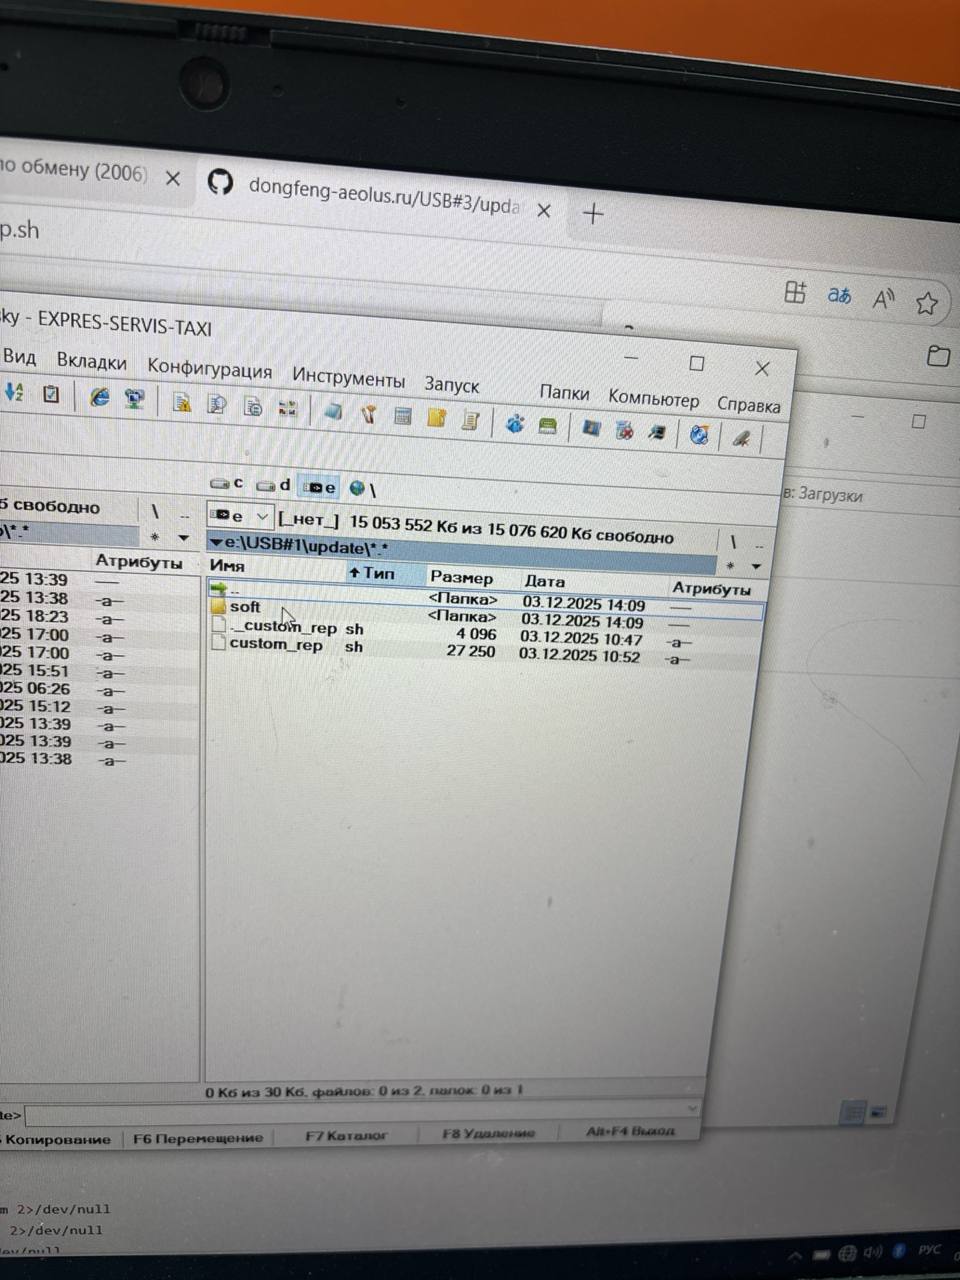This screenshot has height=1280, width=960.
Task: Click the network computers toolbar icon
Action: (134, 399)
